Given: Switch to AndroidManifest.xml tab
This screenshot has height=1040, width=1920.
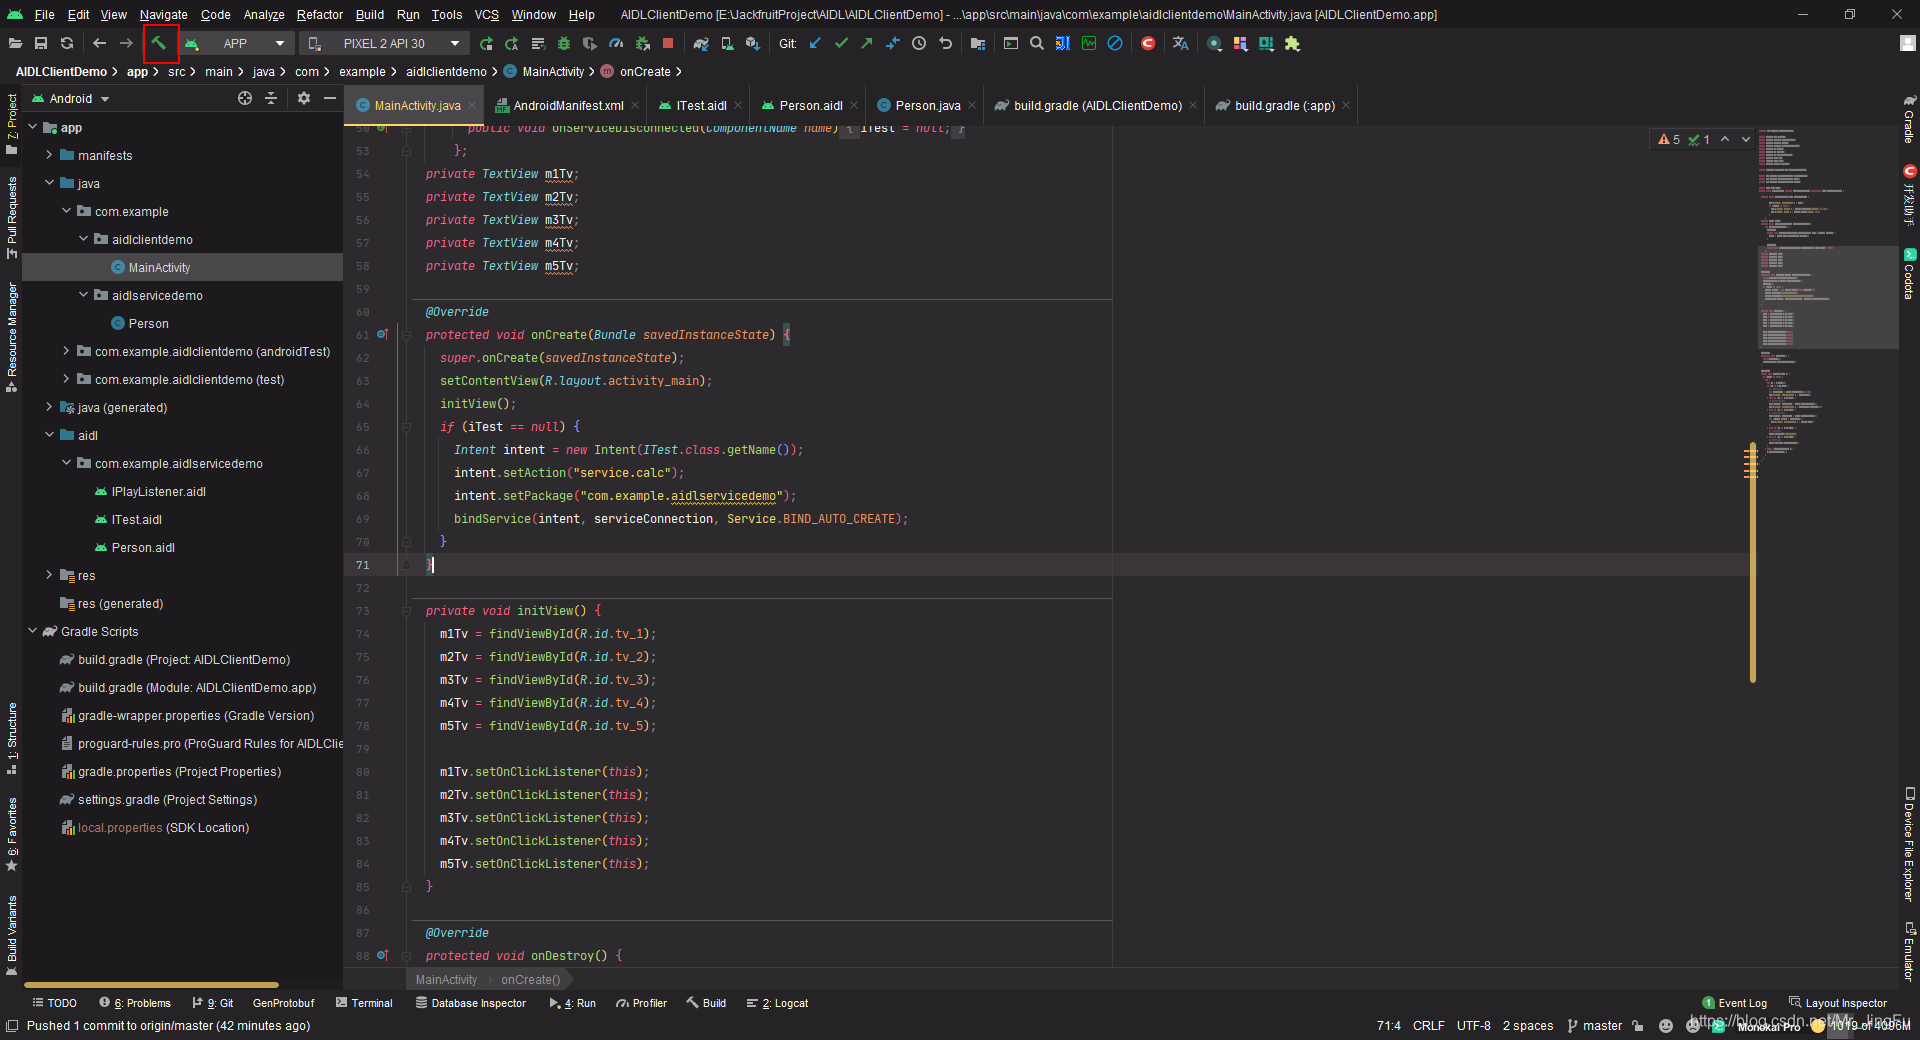Looking at the screenshot, I should [x=567, y=105].
